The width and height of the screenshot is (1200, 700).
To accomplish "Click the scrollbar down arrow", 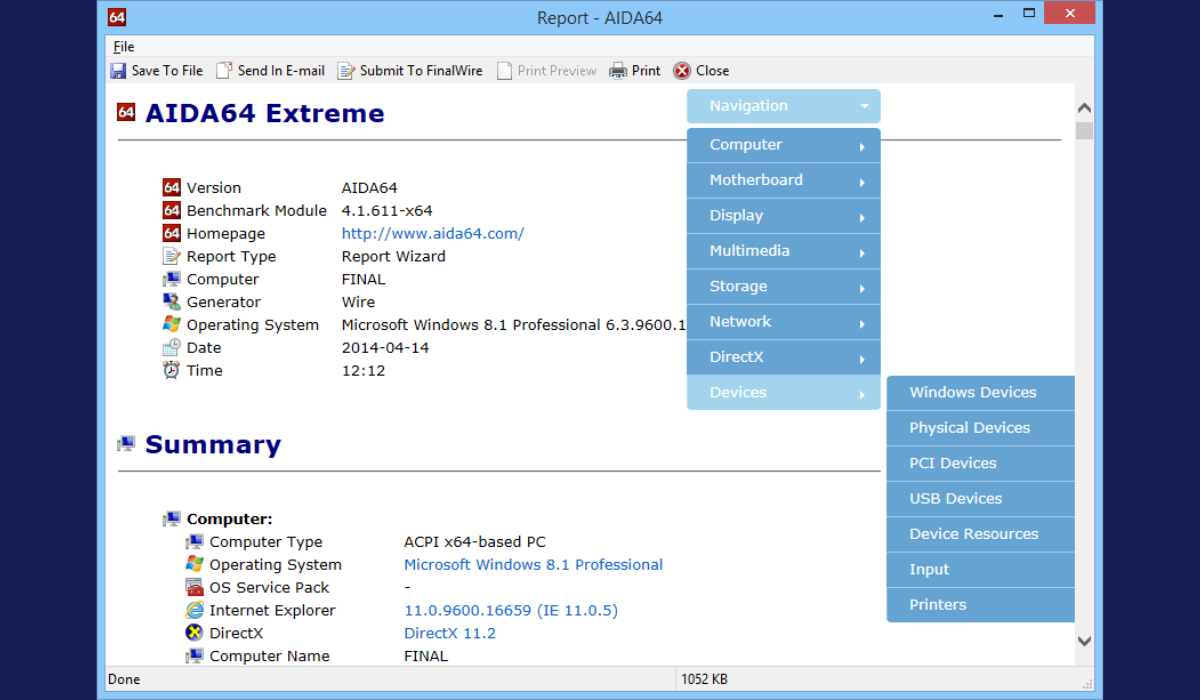I will pyautogui.click(x=1084, y=641).
